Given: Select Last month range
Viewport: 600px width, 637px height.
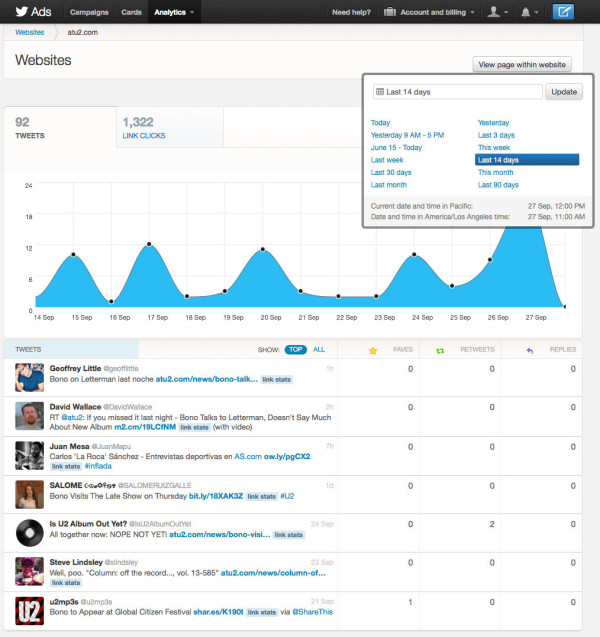Looking at the screenshot, I should (x=388, y=185).
